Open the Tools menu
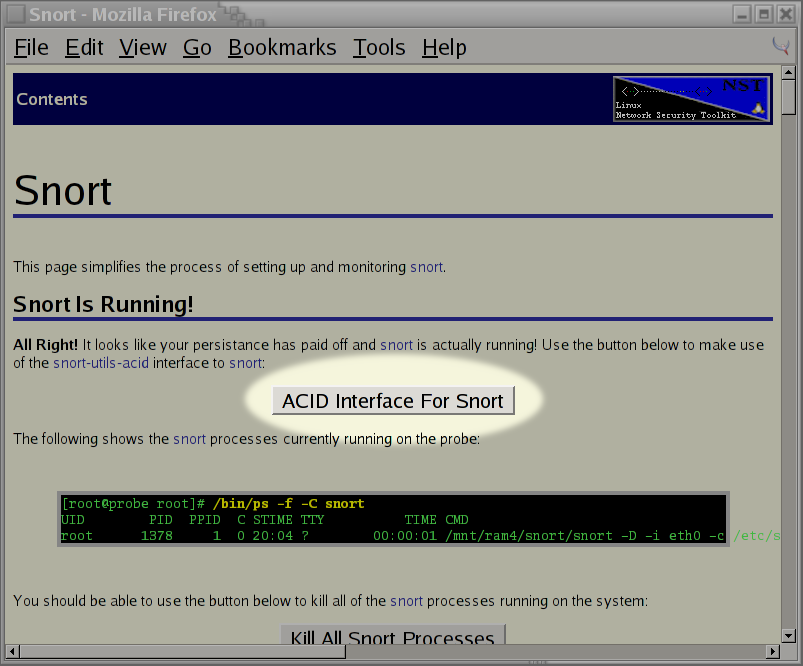Viewport: 803px width, 666px height. click(x=379, y=48)
